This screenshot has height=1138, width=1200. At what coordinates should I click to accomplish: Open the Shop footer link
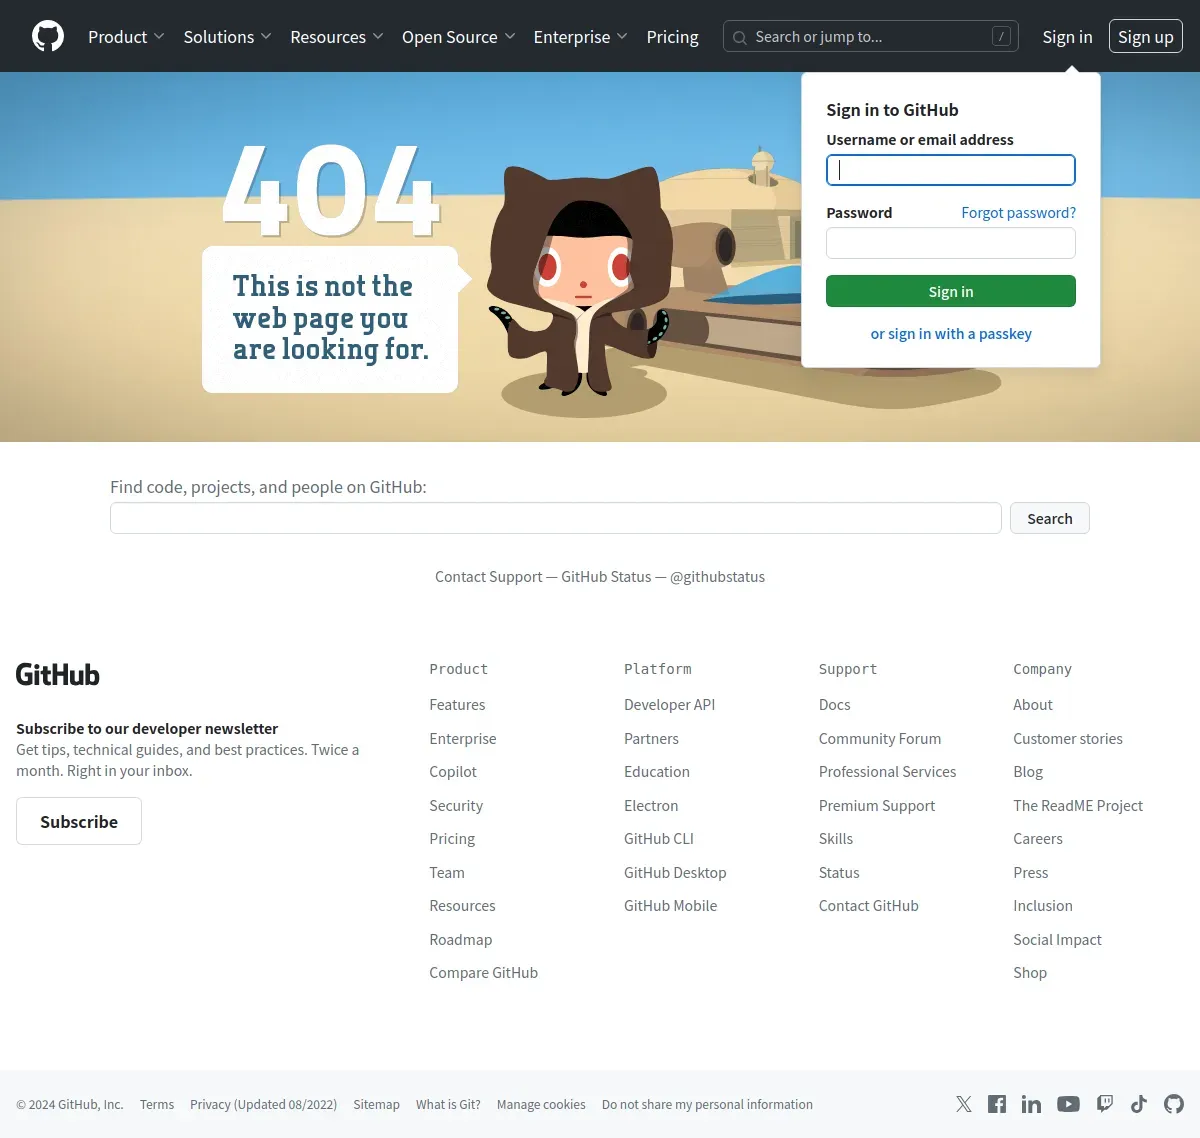click(1030, 973)
